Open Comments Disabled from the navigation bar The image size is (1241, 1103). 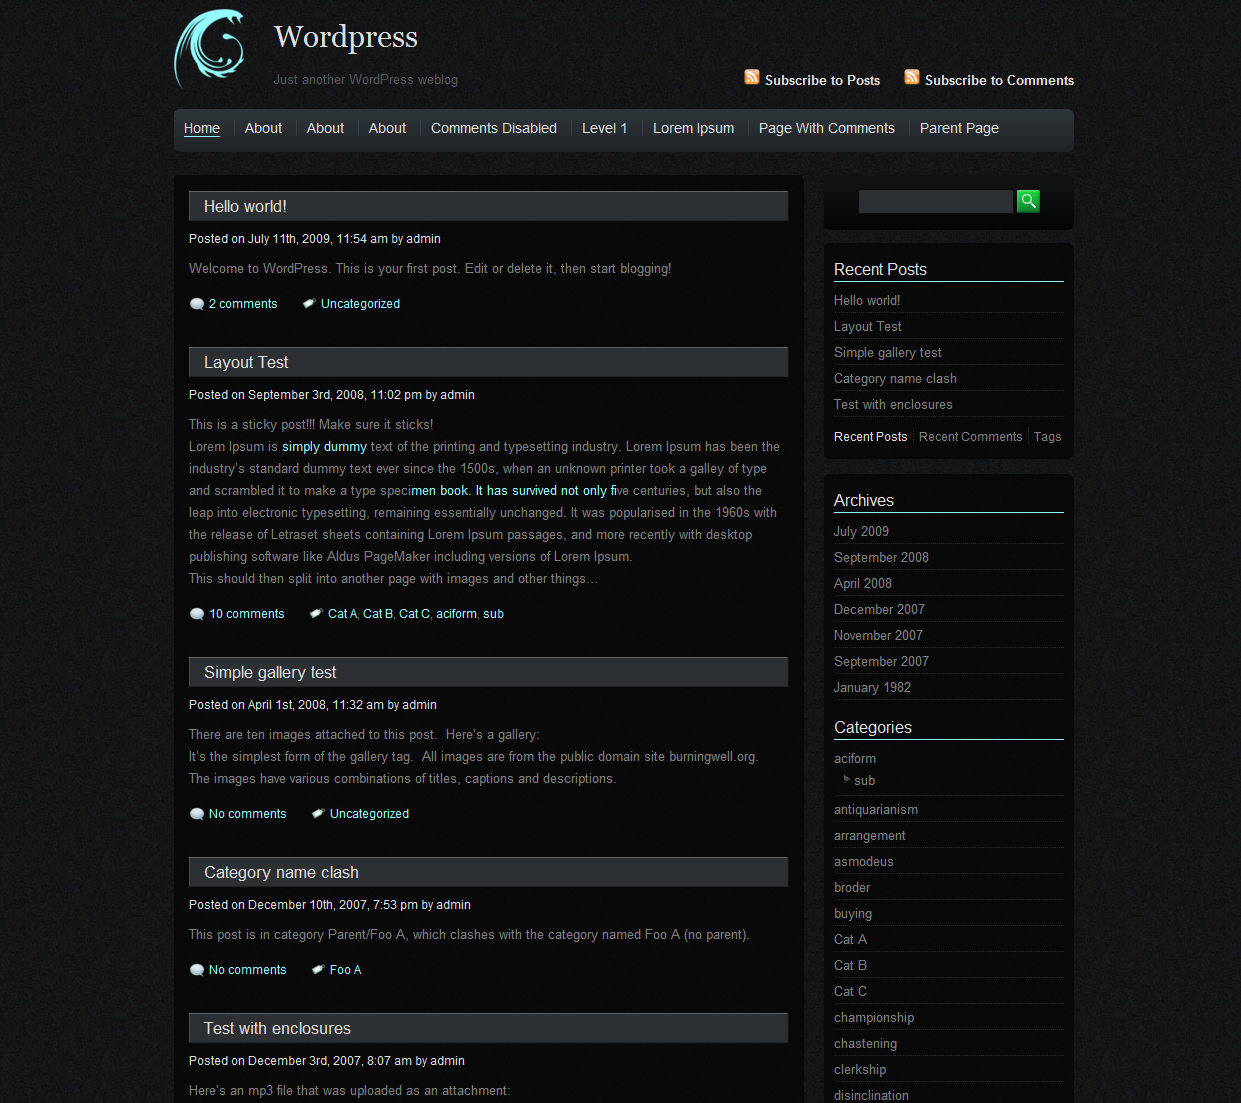493,128
